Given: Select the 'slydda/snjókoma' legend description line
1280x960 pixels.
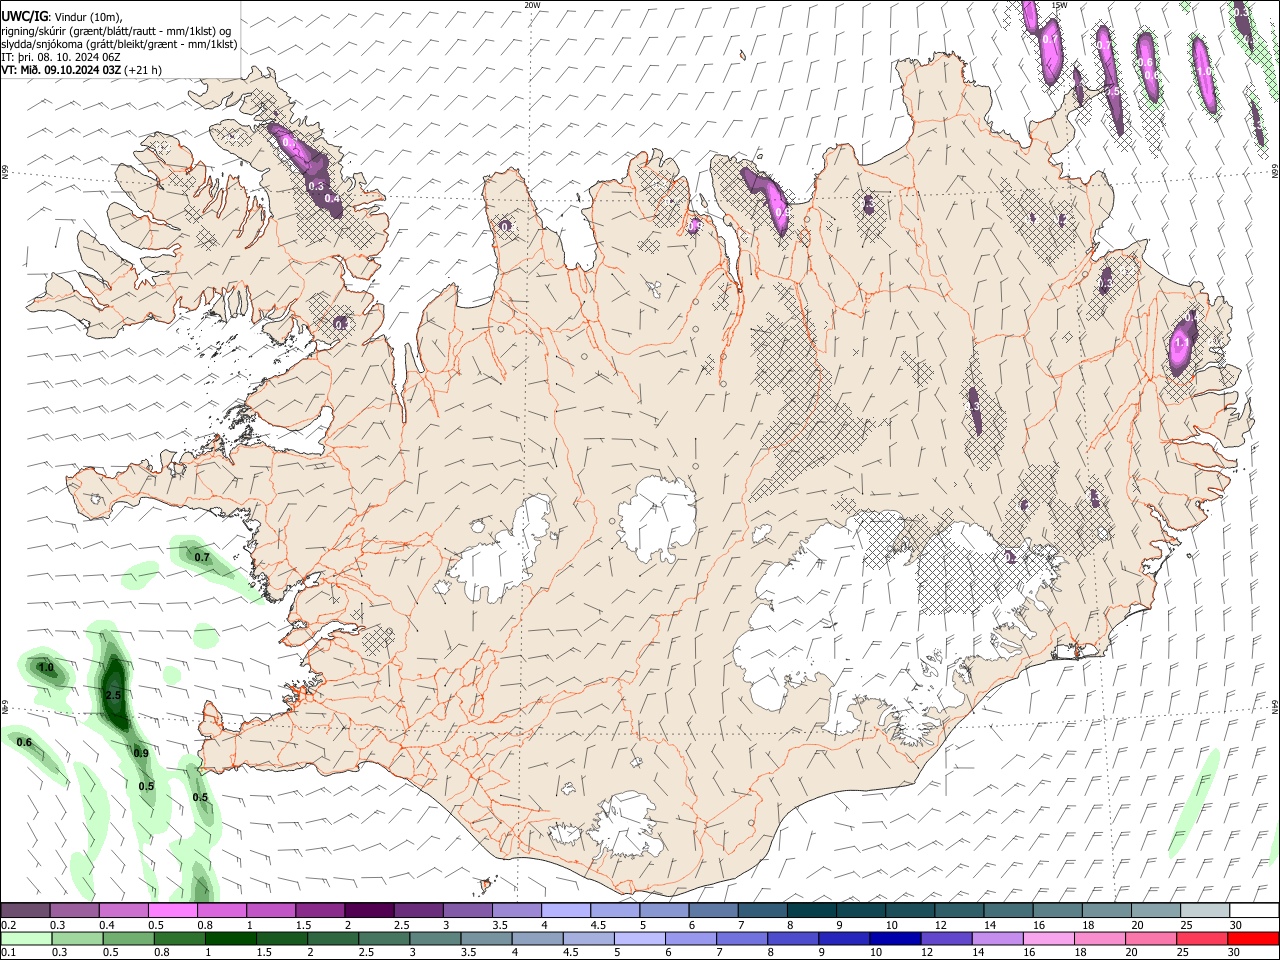Looking at the screenshot, I should click(x=119, y=44).
